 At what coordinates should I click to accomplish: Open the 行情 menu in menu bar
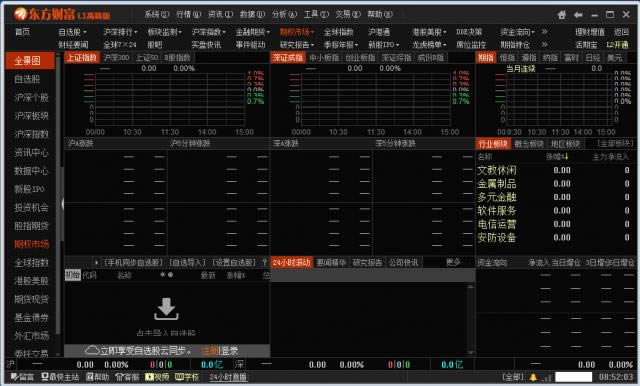[x=188, y=14]
